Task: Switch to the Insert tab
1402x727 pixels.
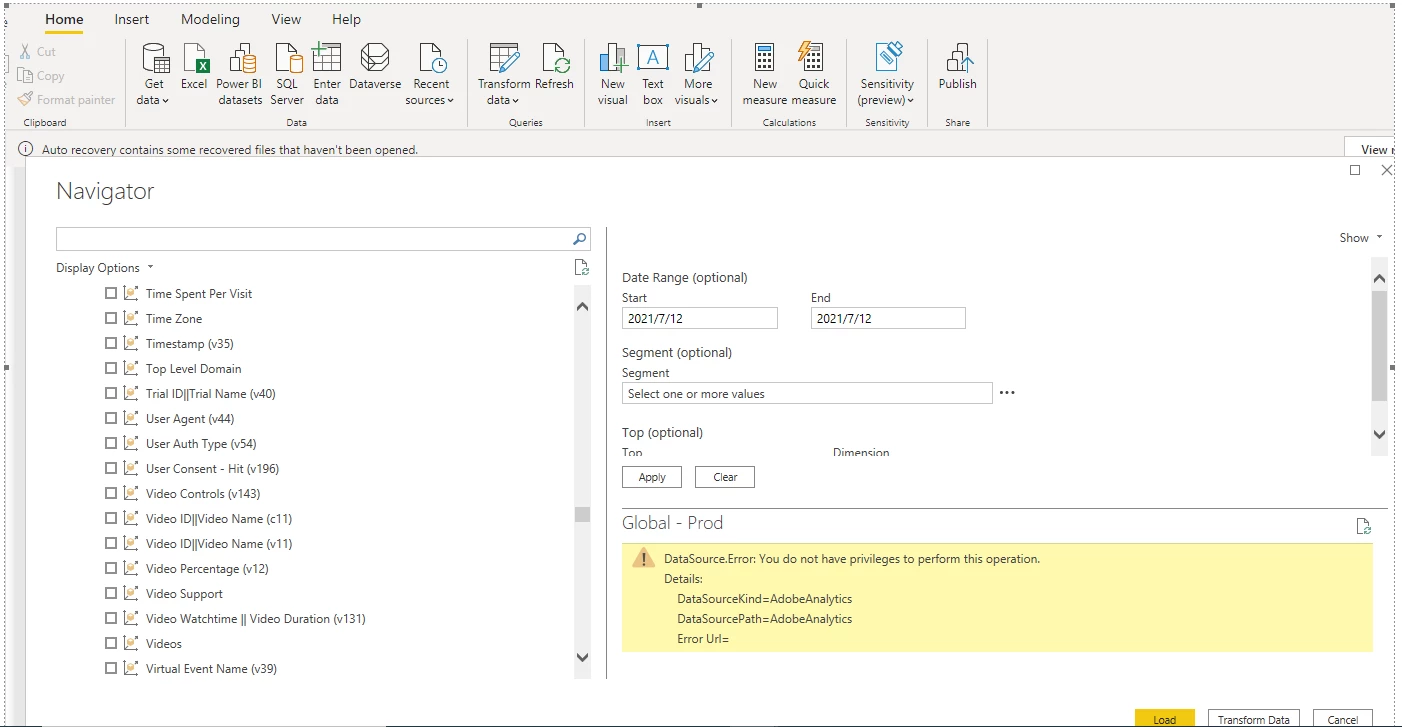Action: tap(132, 19)
